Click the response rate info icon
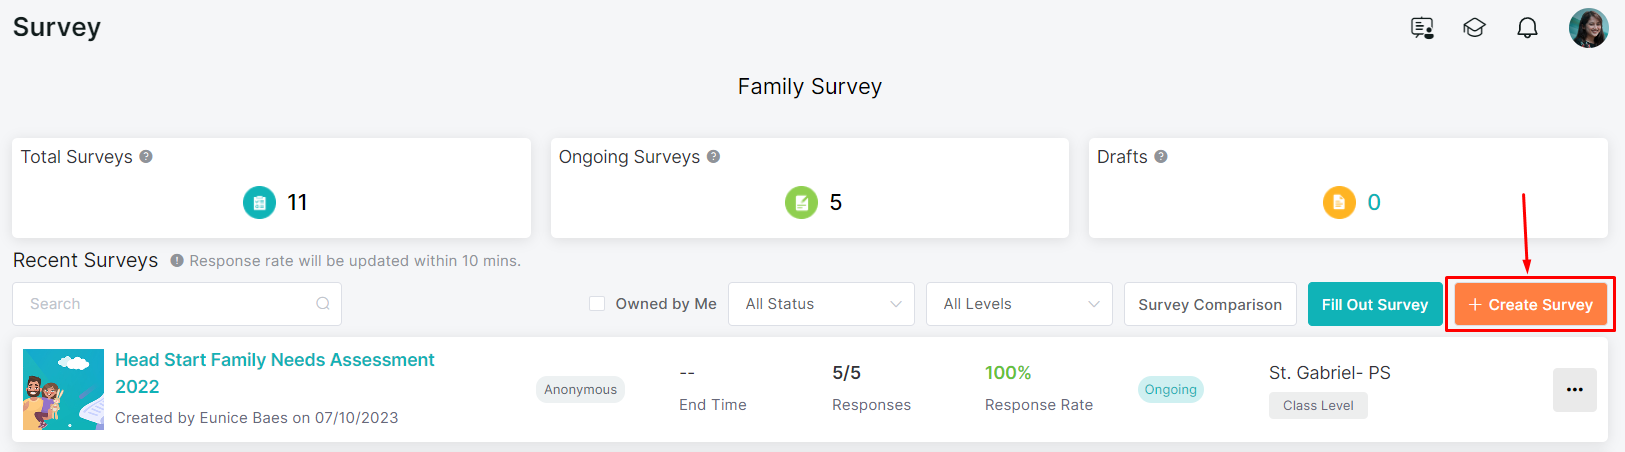The image size is (1625, 452). pos(177,261)
